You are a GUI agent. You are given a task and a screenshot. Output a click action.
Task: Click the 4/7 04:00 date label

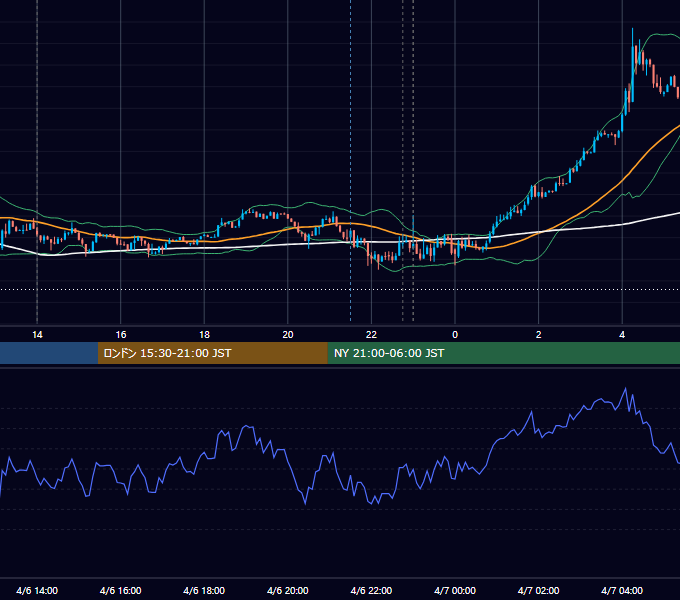click(x=622, y=590)
